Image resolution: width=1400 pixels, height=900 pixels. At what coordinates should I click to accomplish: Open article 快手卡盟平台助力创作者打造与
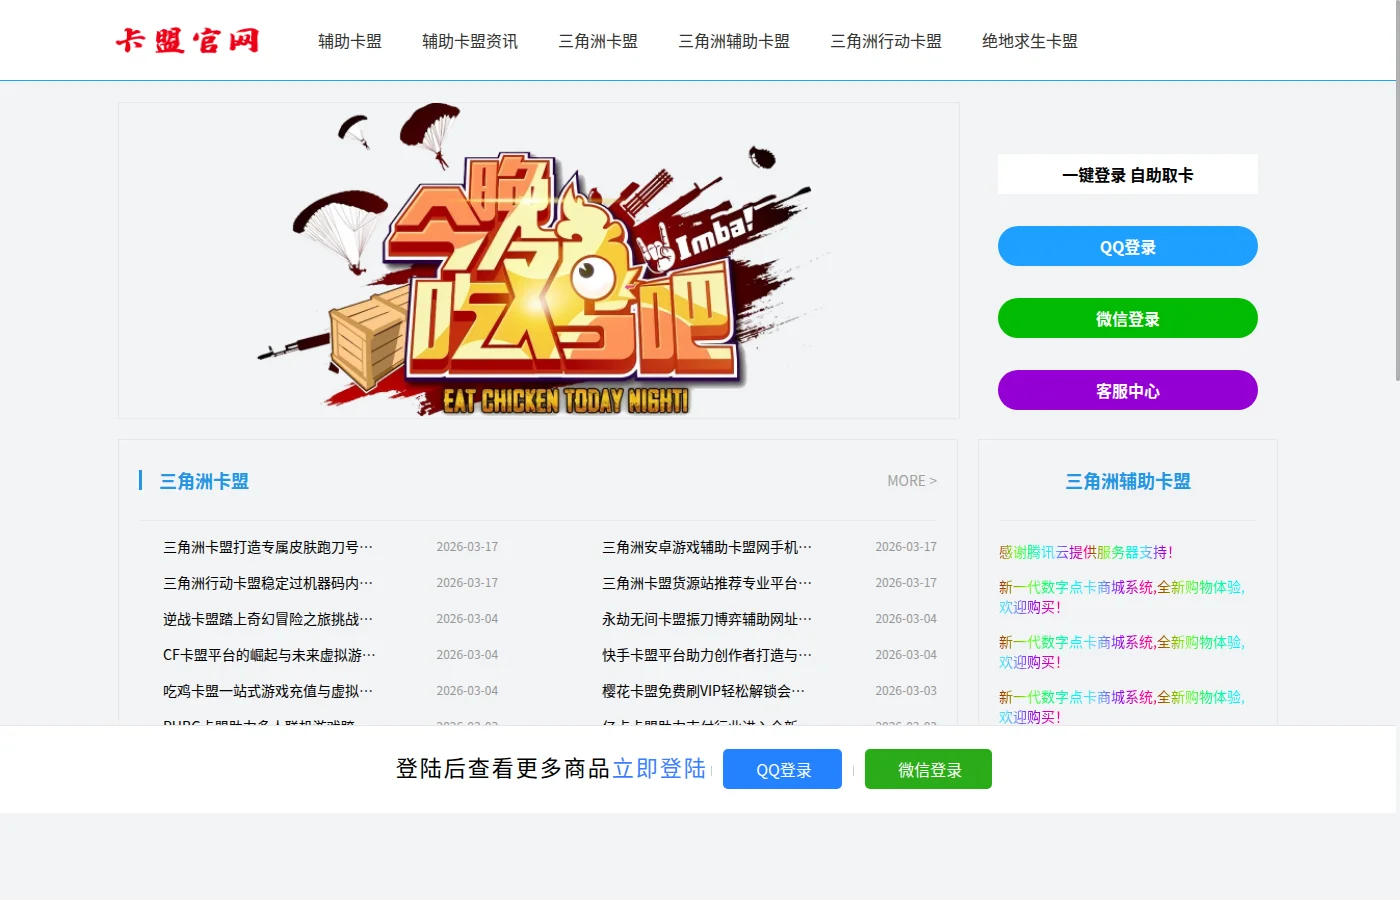tap(707, 655)
